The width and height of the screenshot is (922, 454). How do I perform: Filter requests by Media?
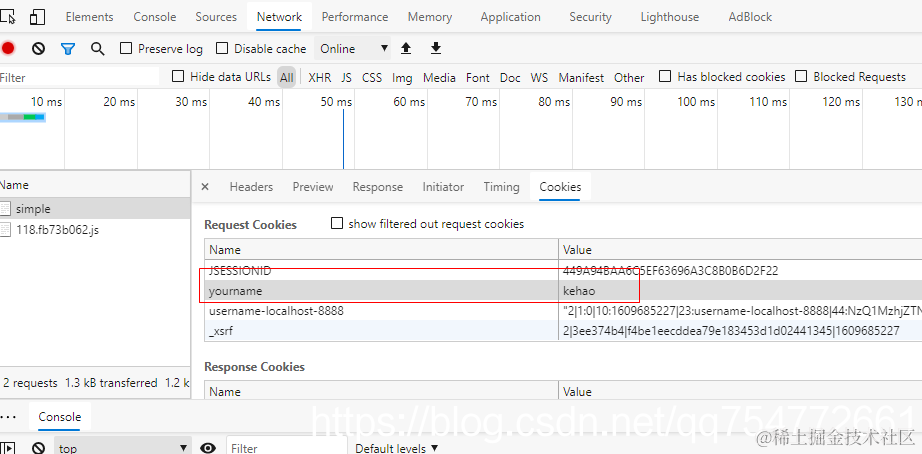click(439, 77)
